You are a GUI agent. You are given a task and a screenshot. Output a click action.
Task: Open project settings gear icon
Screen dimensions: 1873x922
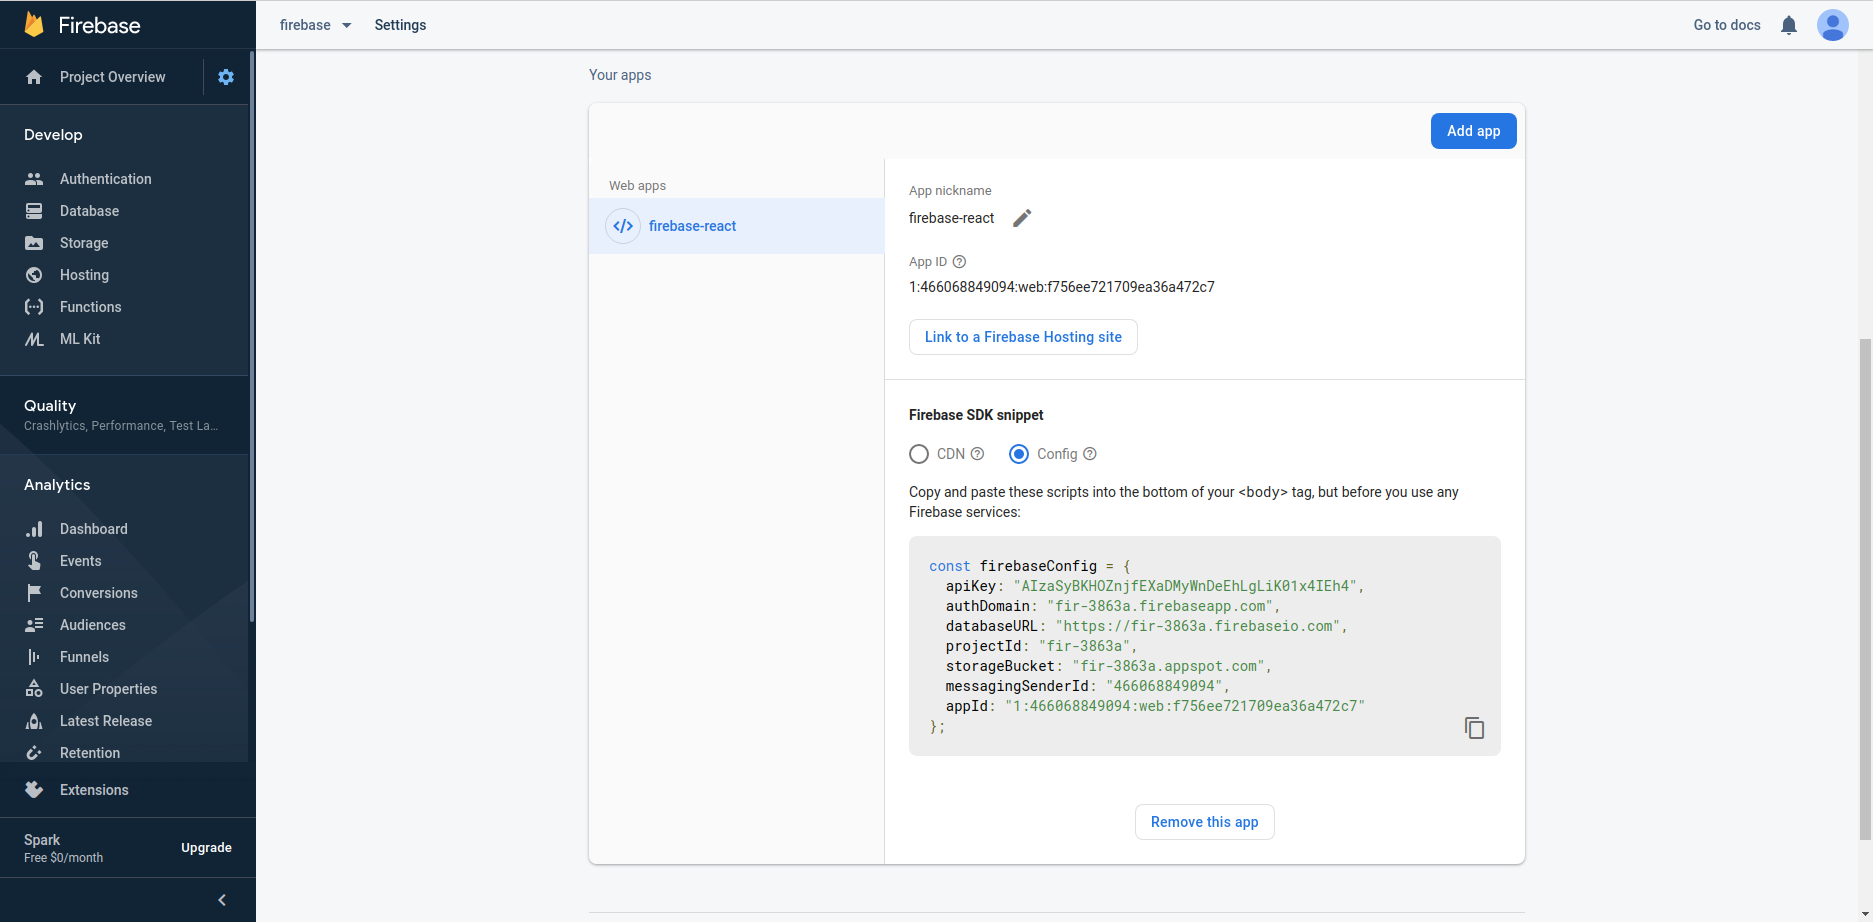click(x=226, y=77)
